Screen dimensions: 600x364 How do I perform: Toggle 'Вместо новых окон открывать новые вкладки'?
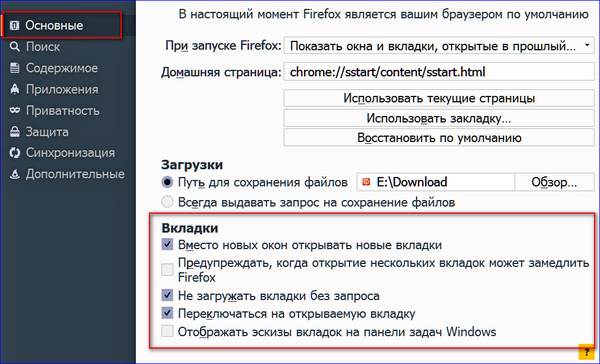click(167, 245)
